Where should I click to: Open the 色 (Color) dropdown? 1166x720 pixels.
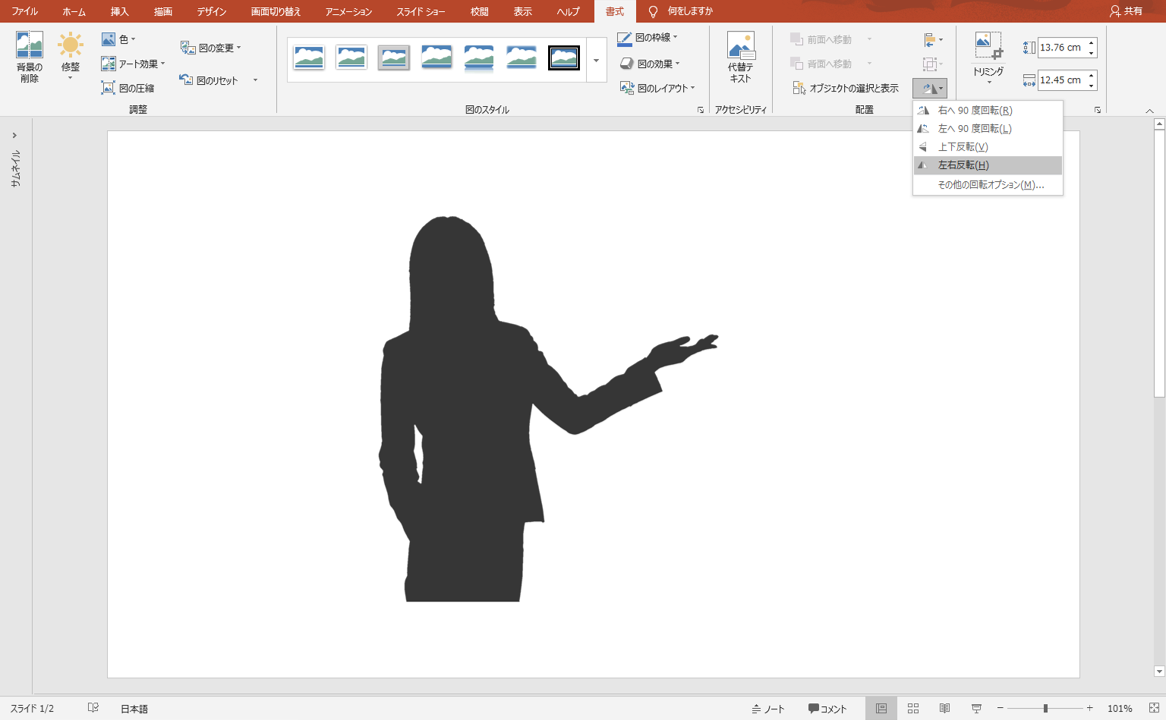tap(118, 39)
